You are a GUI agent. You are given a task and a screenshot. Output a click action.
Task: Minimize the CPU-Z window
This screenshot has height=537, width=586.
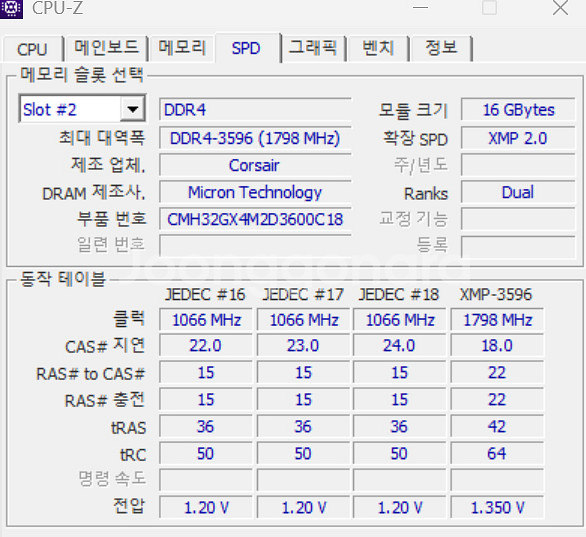420,7
